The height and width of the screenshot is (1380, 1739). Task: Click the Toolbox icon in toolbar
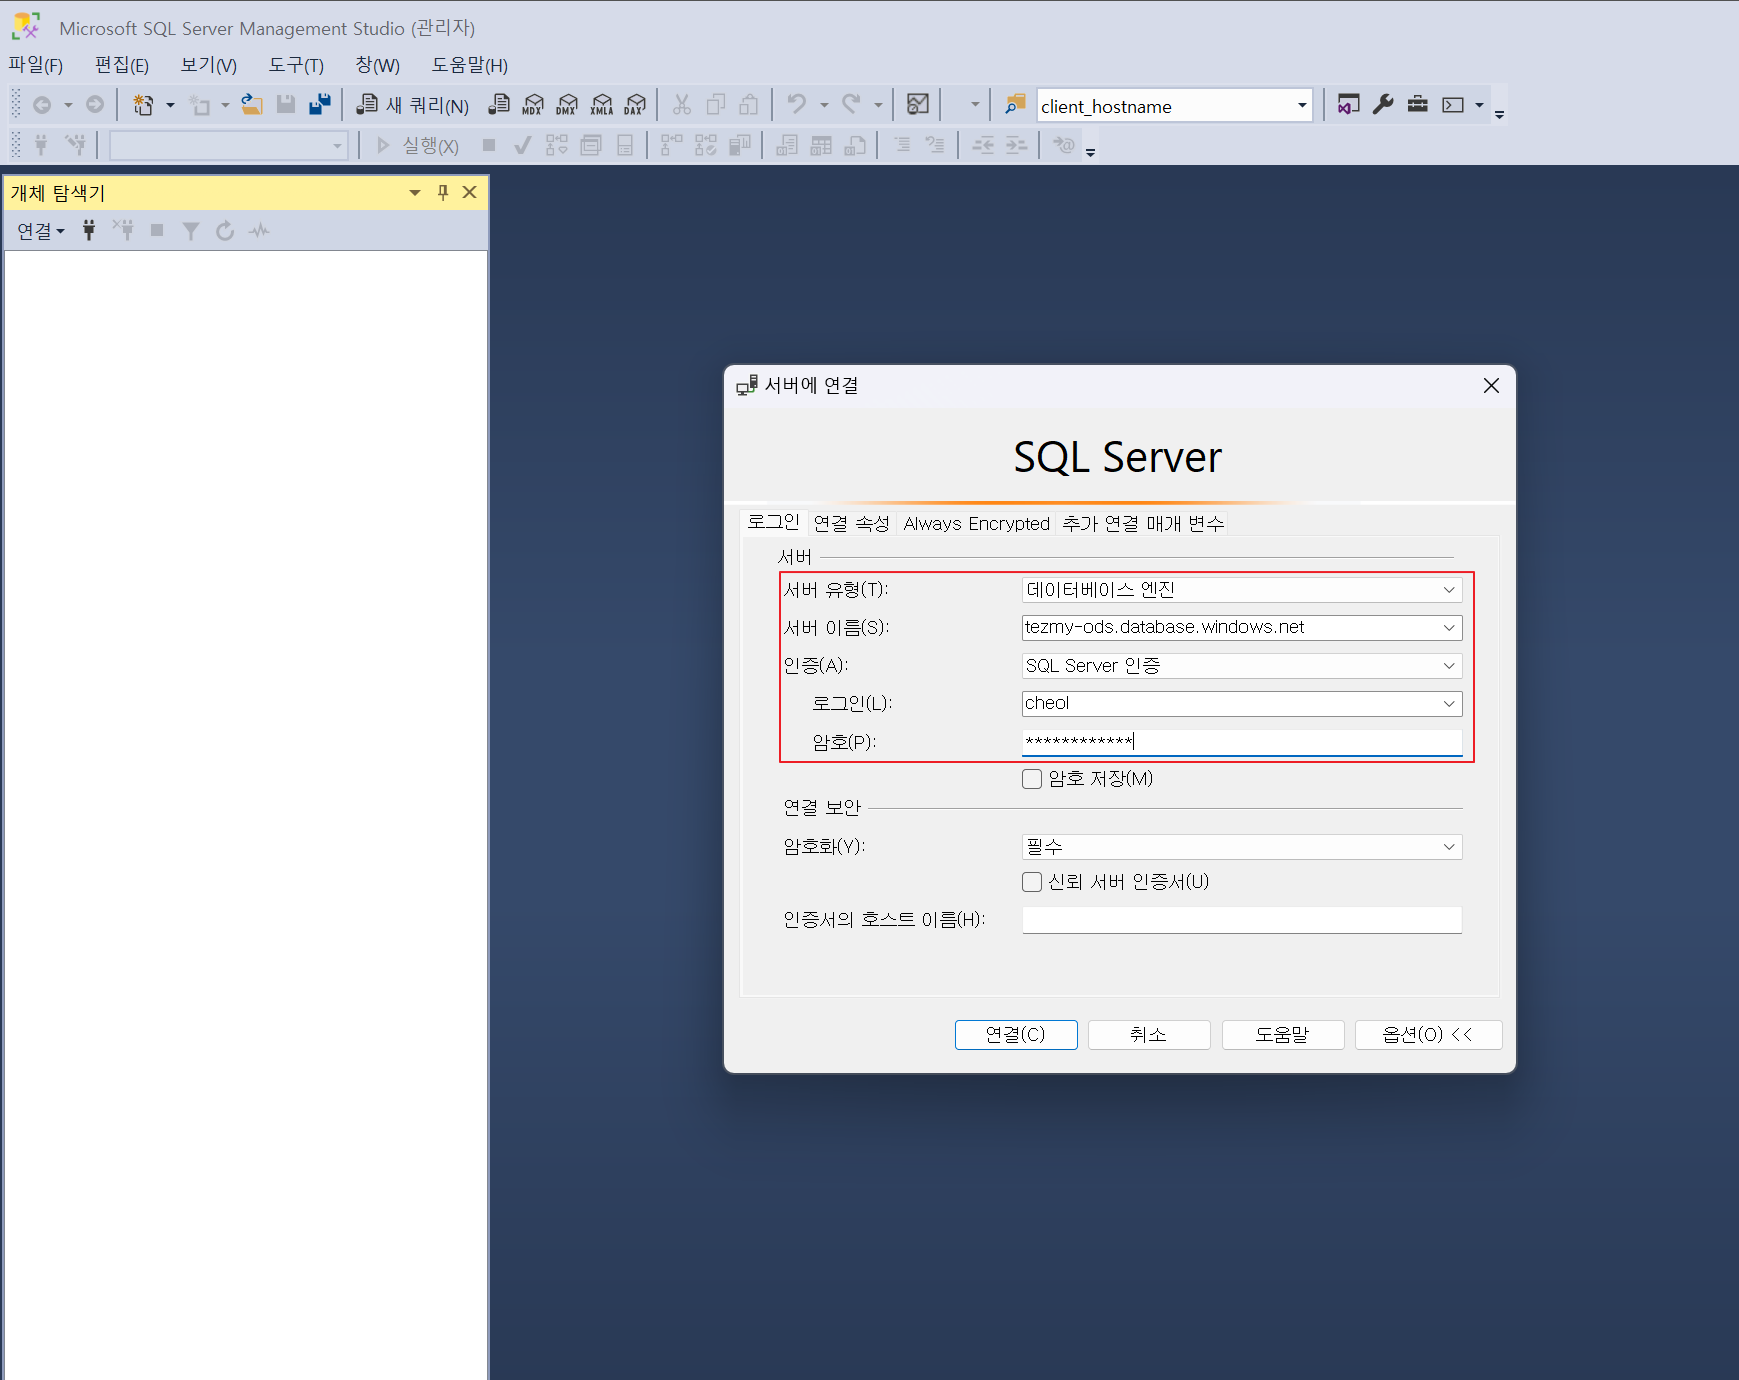[x=1418, y=104]
